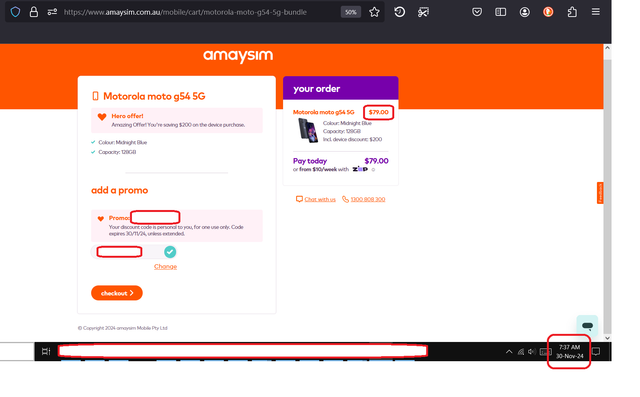Show hidden tray icons chevron
The width and height of the screenshot is (640, 397).
point(509,351)
